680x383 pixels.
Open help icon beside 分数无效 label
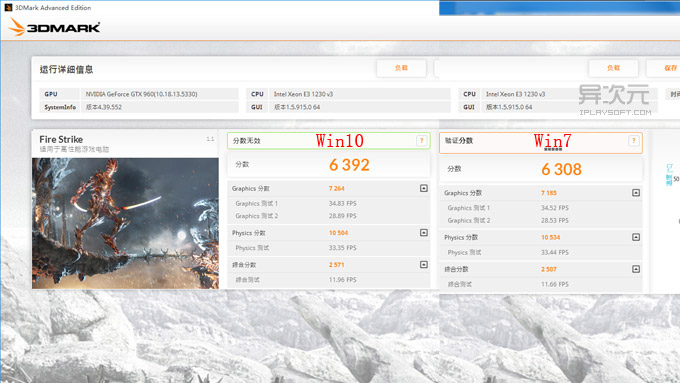421,141
